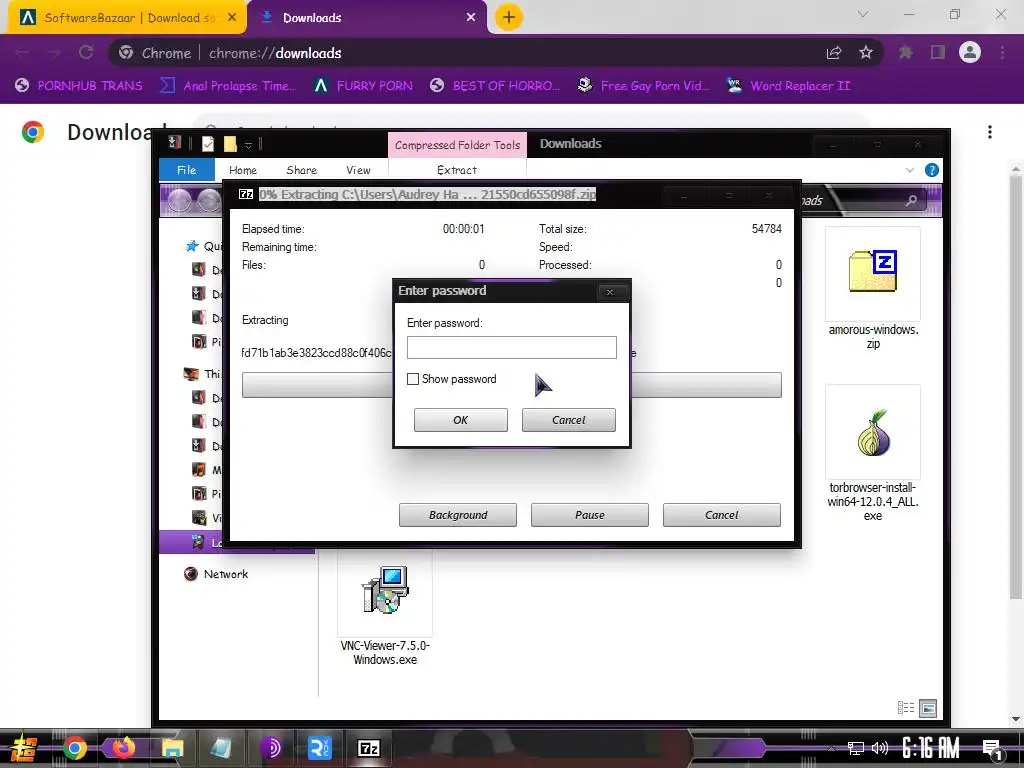
Task: Pause the 7-Zip extraction
Action: point(590,515)
